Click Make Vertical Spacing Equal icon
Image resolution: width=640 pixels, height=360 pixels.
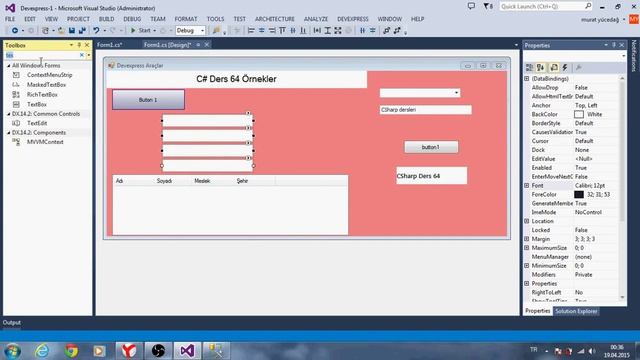[x=373, y=31]
